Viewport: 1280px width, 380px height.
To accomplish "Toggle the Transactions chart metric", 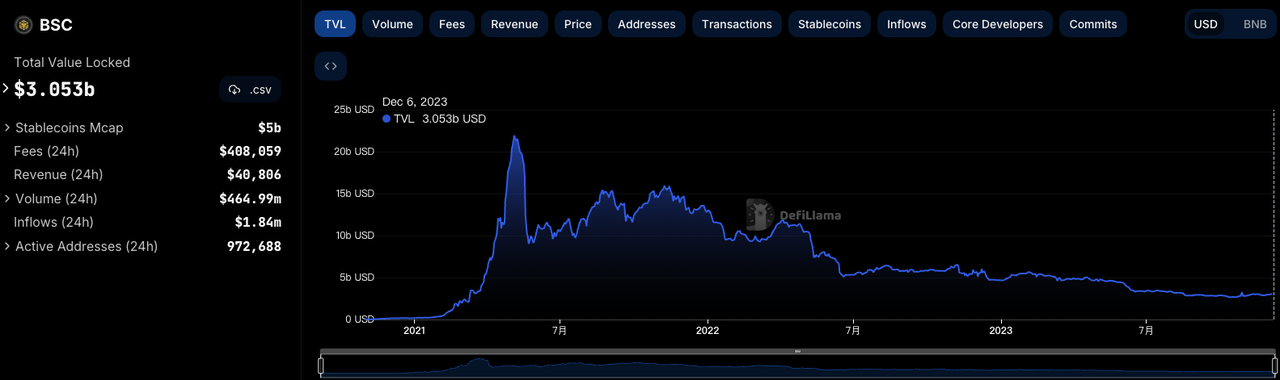I will (x=737, y=24).
